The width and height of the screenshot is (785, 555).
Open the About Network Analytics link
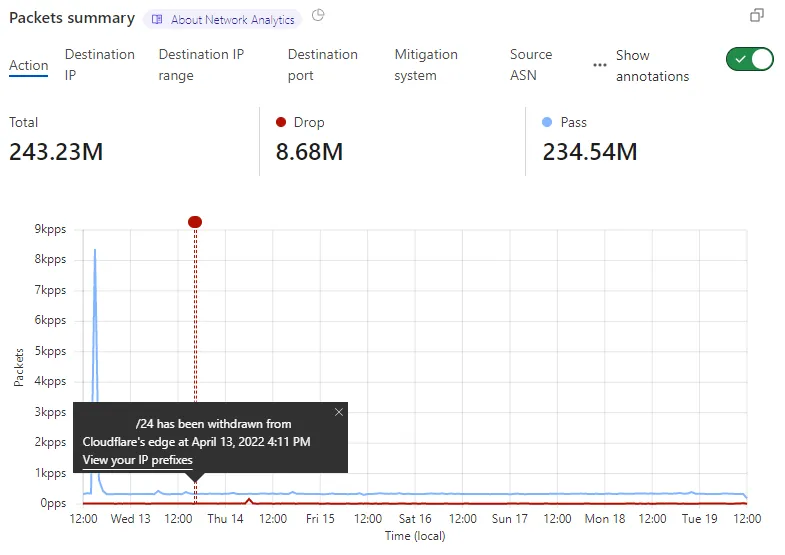pos(232,19)
